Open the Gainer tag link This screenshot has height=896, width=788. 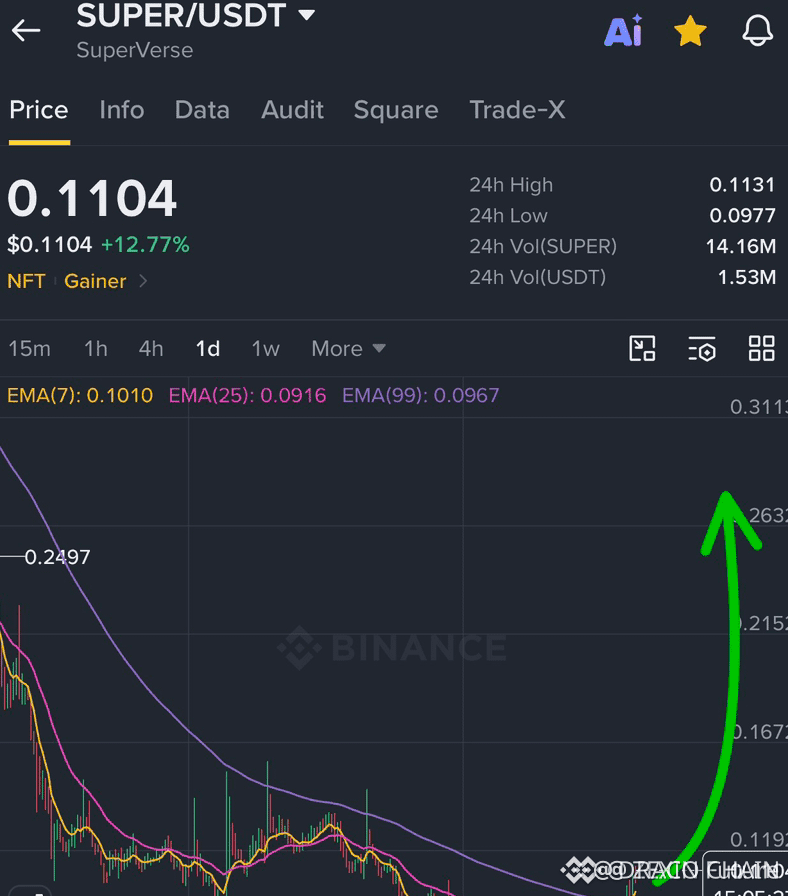coord(95,281)
